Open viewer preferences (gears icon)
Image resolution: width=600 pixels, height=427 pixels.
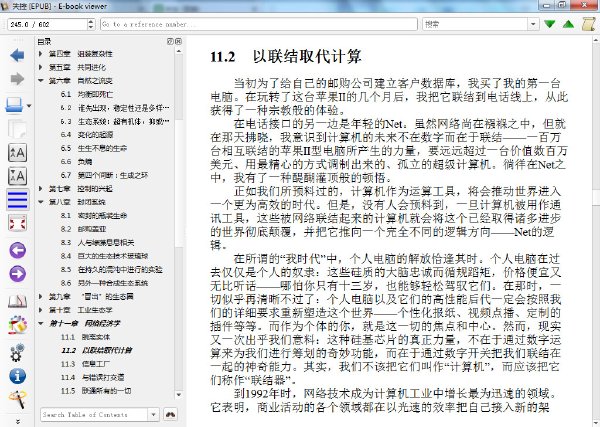pos(17,352)
